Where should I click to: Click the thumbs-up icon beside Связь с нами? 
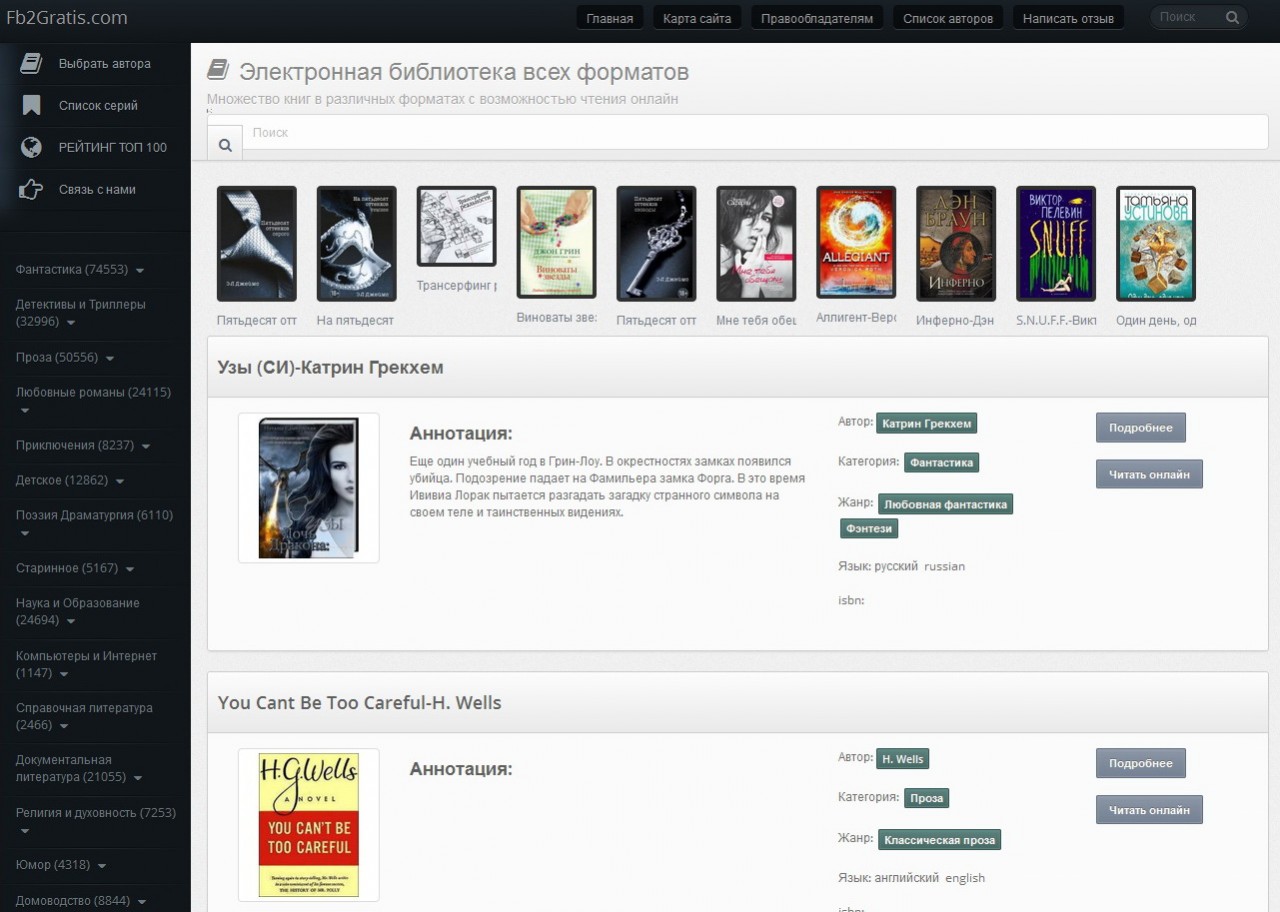pyautogui.click(x=31, y=189)
